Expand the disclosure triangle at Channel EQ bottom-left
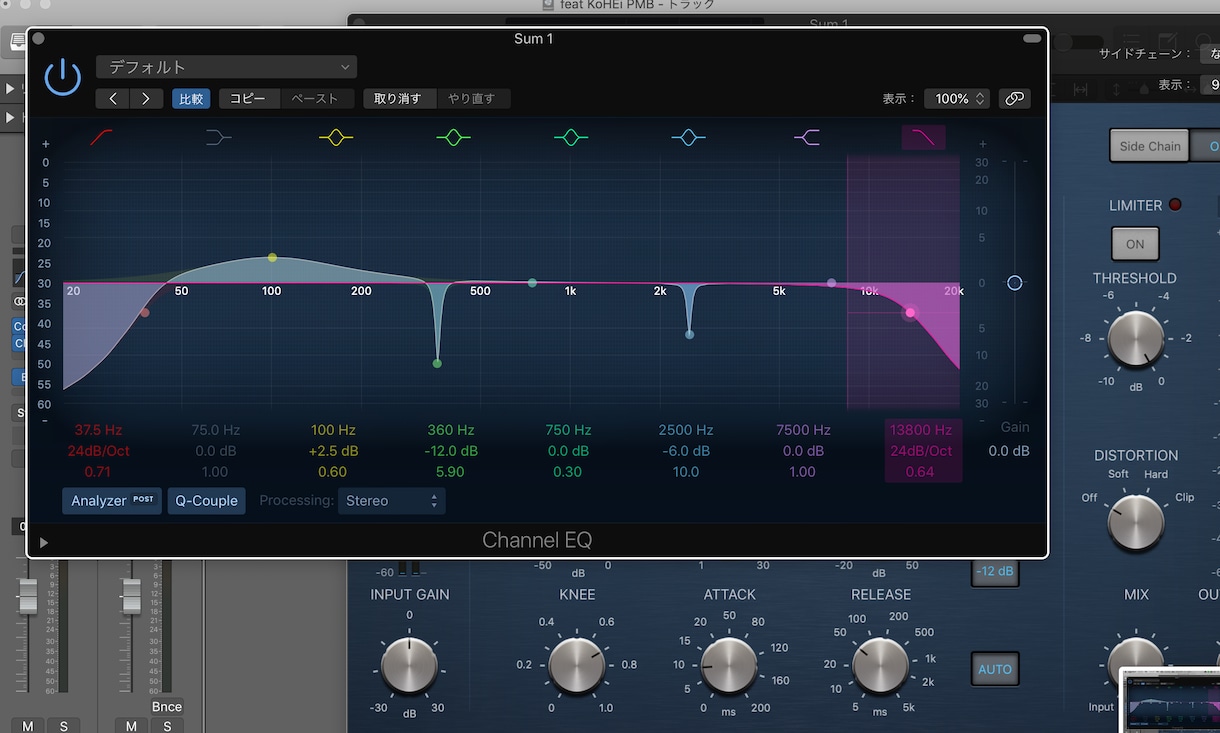Screen dimensions: 1220x733 [x=43, y=542]
